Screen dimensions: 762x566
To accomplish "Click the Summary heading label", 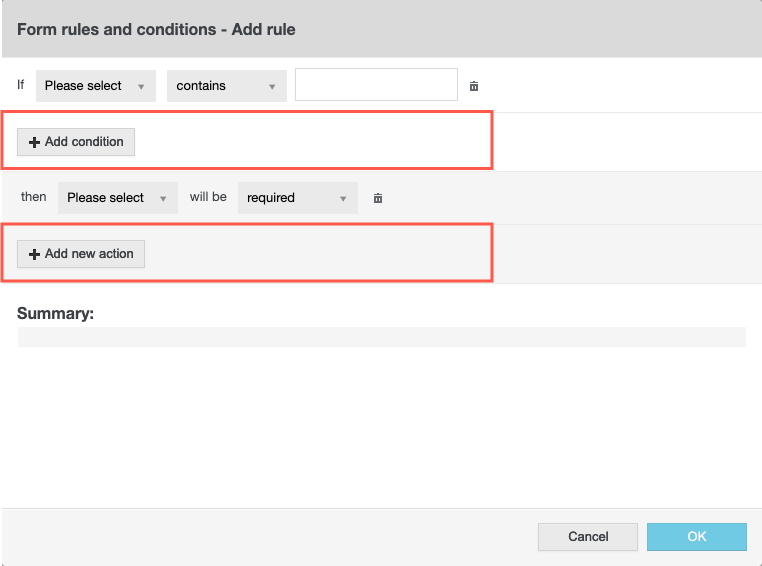I will tap(55, 313).
